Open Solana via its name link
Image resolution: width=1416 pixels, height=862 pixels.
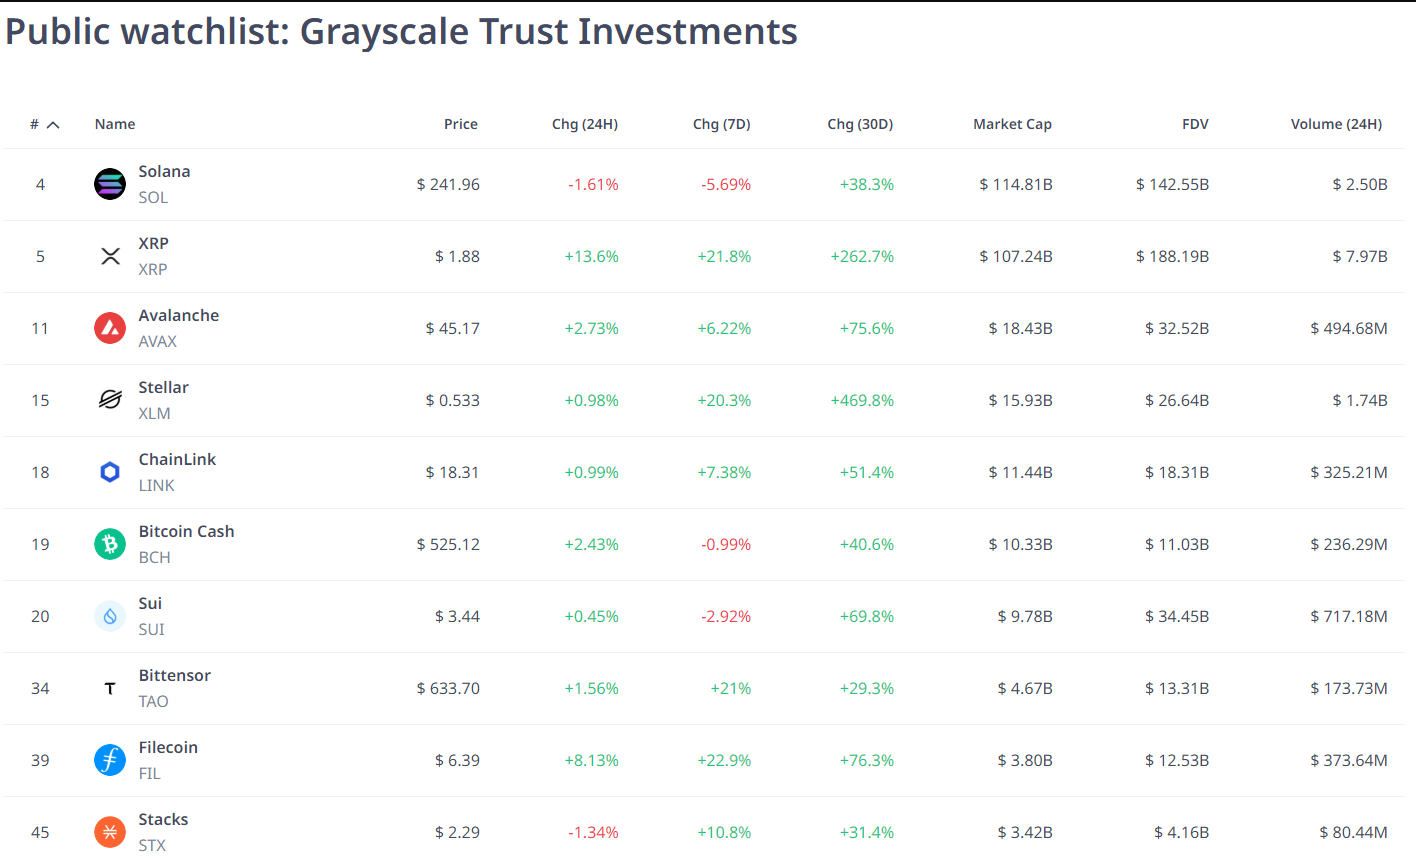coord(164,171)
